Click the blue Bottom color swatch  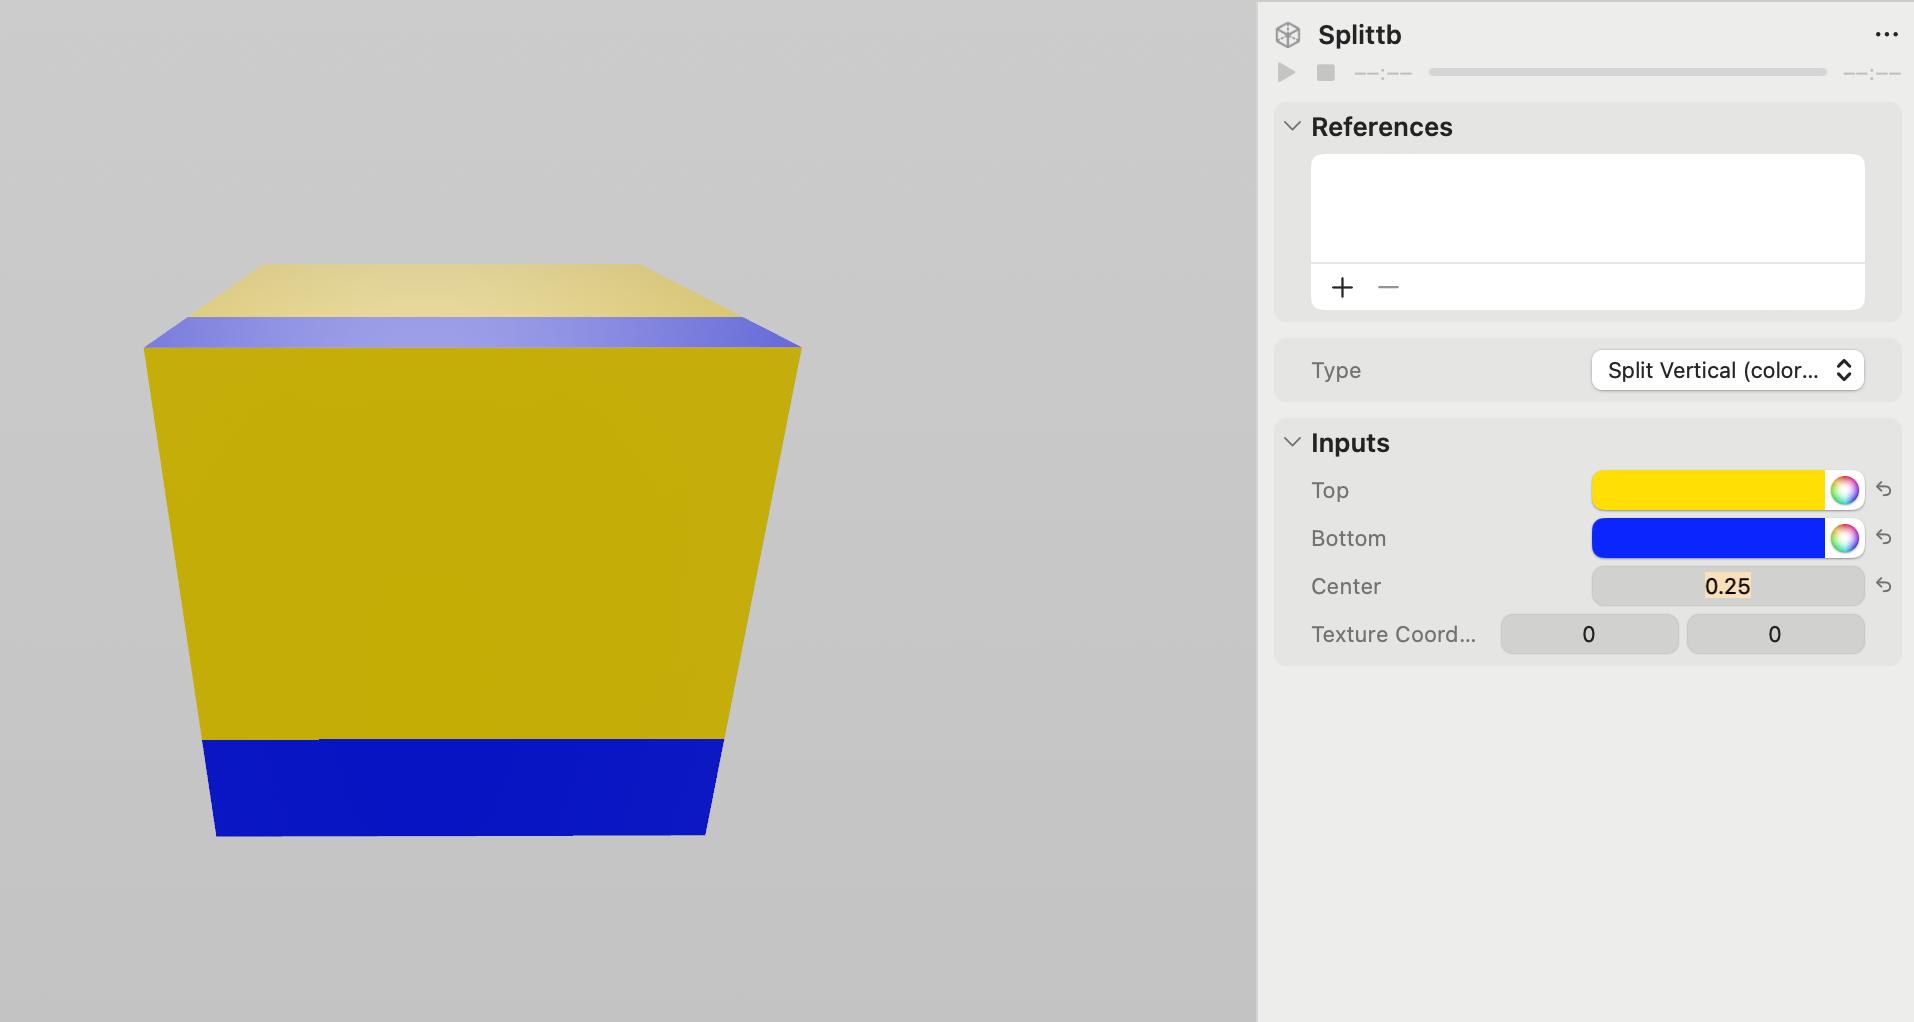point(1707,538)
